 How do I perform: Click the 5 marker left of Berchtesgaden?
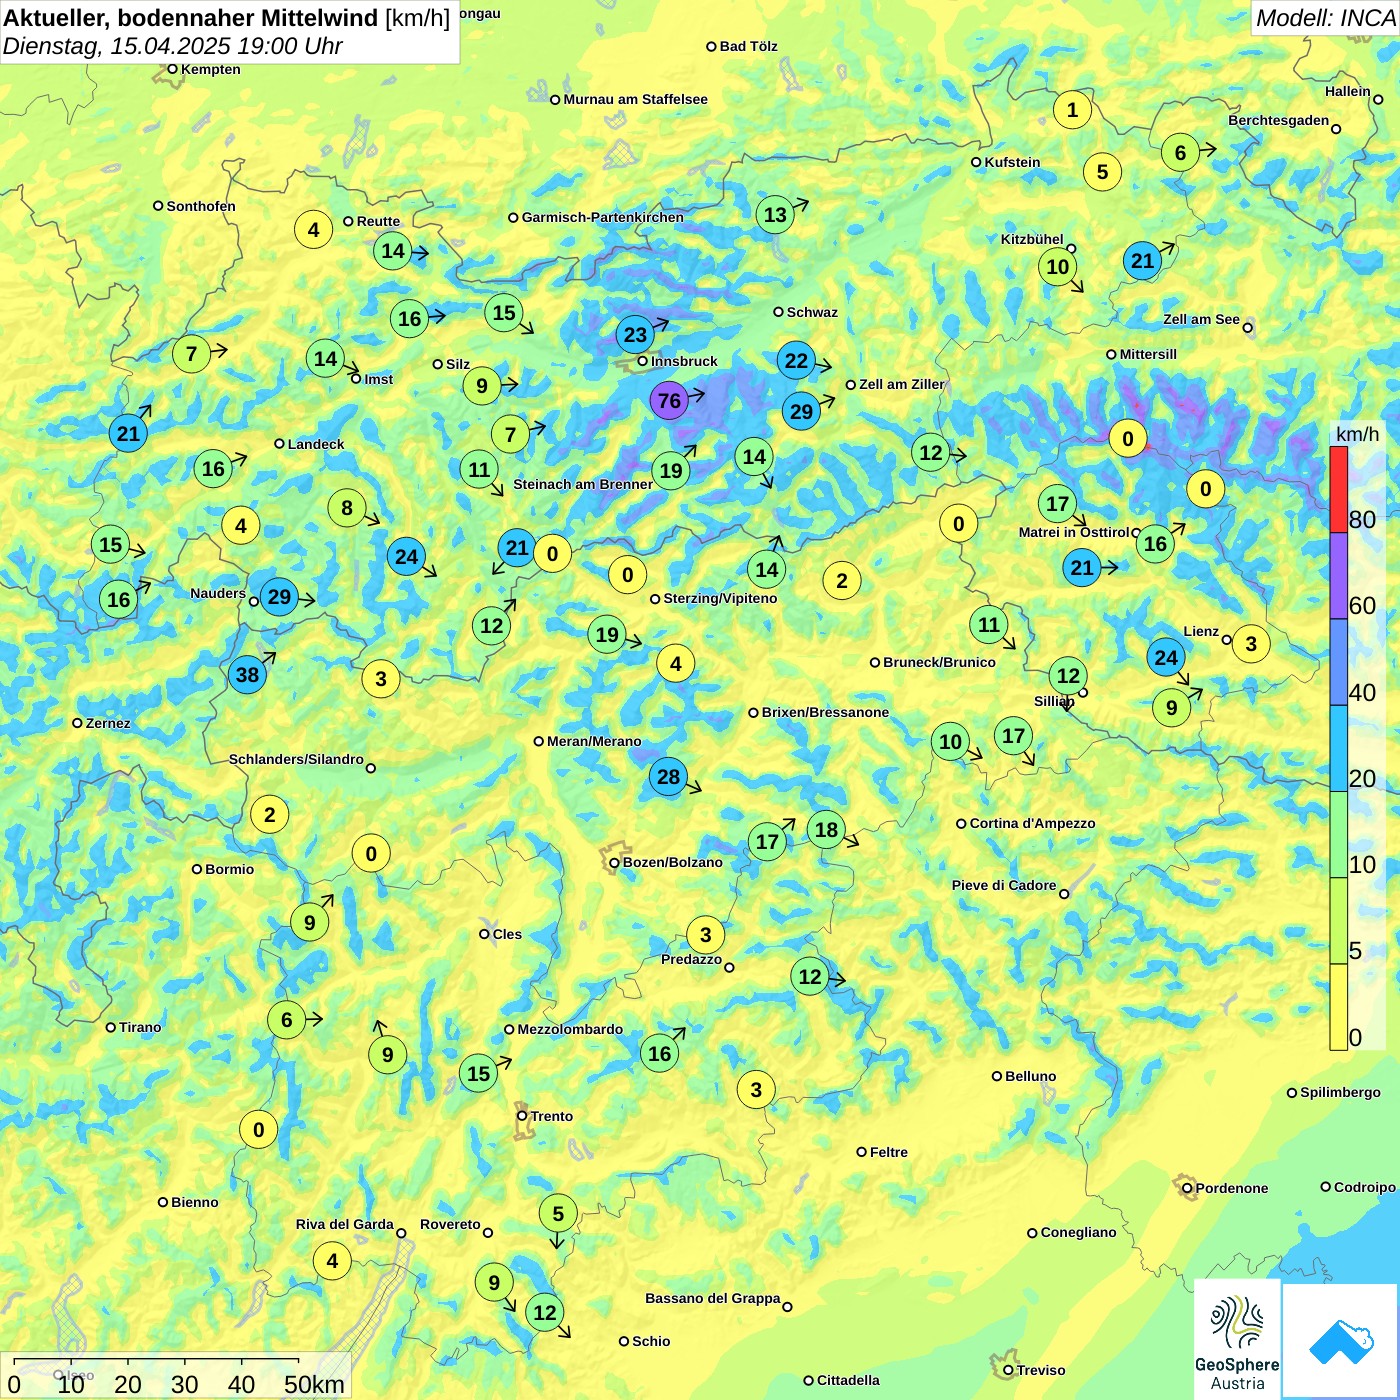1102,172
